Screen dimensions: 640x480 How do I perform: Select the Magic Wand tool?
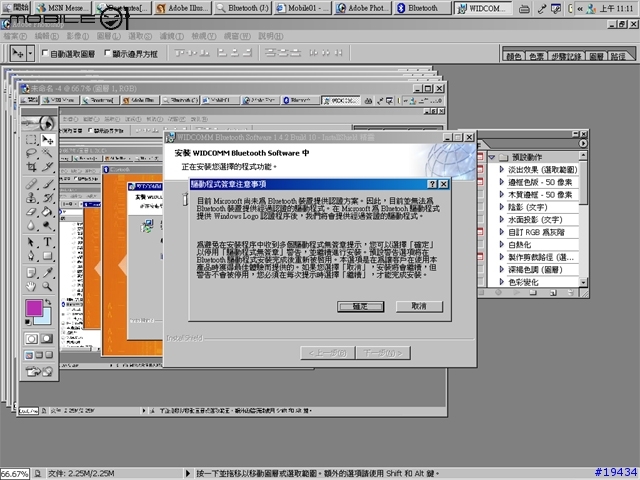(x=48, y=153)
